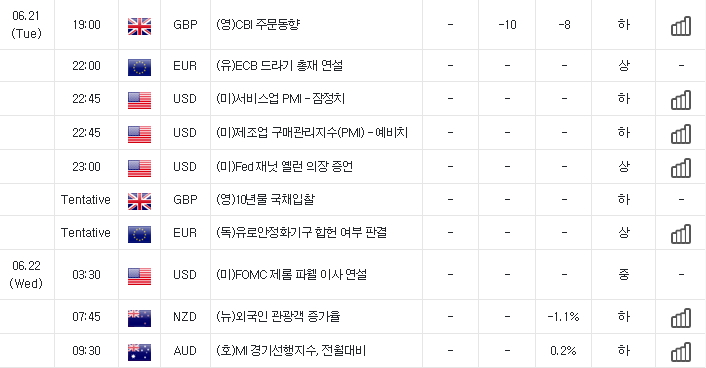Open the (영)CBI 주문동향 event
Image resolution: width=706 pixels, height=368 pixels.
tap(258, 24)
